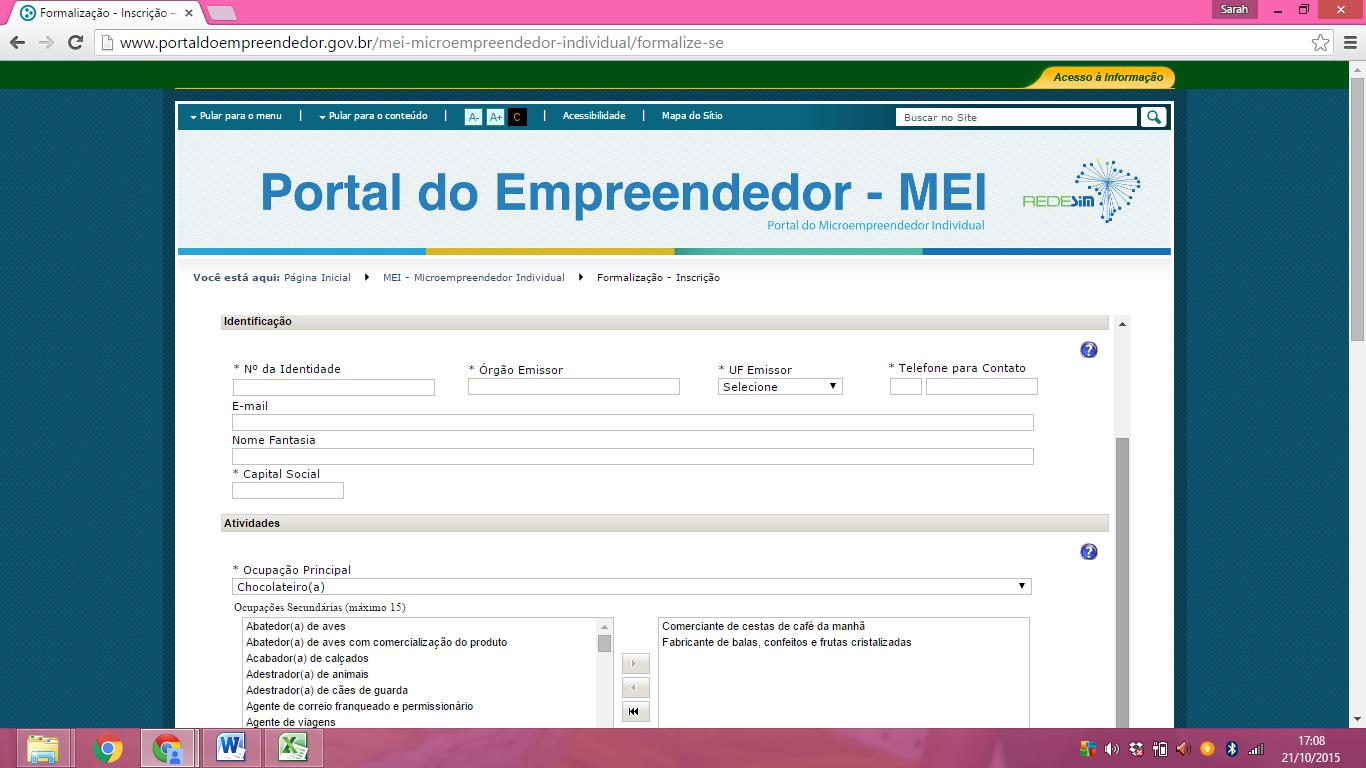1366x768 pixels.
Task: Expand Pular para o conteúdo
Action: (x=373, y=116)
